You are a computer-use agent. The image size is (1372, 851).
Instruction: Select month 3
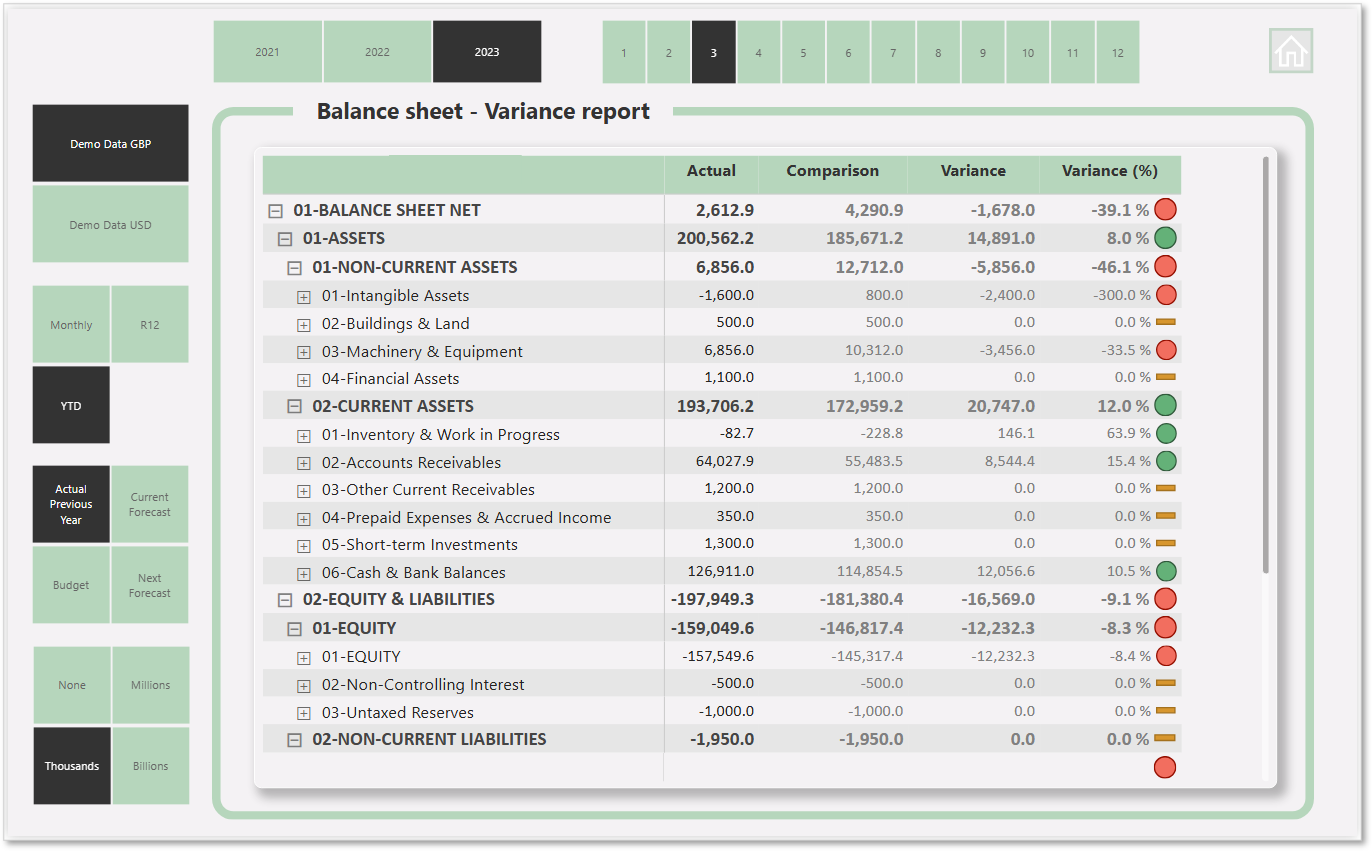(x=714, y=52)
